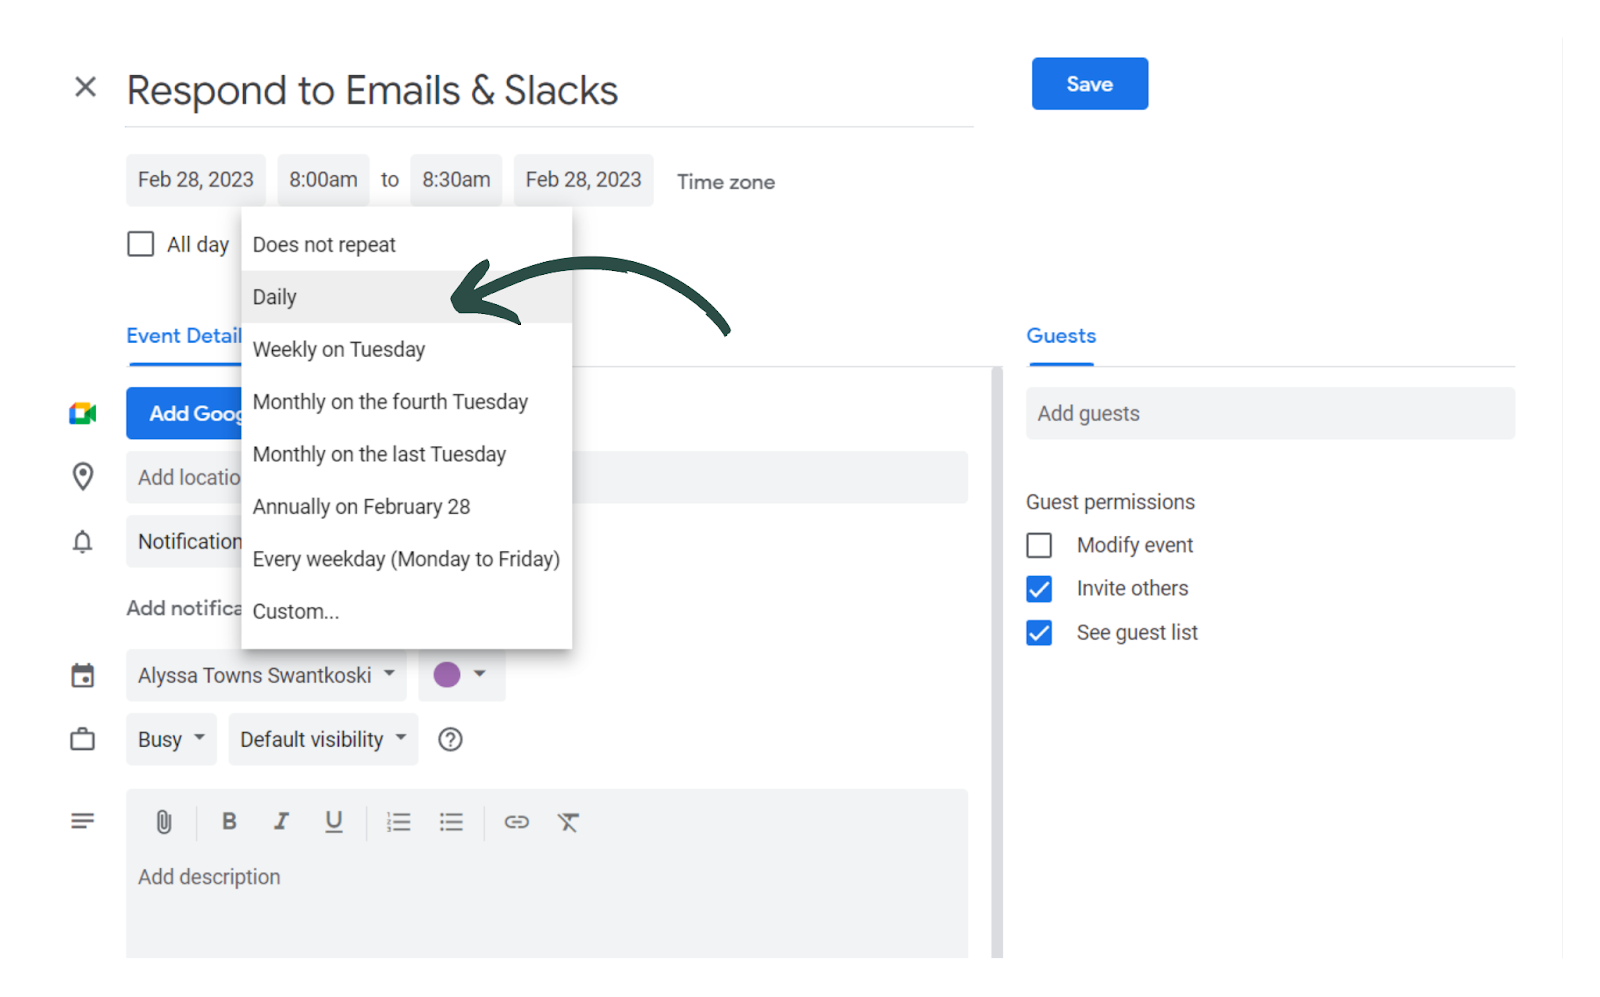Open the Busy availability dropdown
This screenshot has width=1600, height=997.
[171, 739]
